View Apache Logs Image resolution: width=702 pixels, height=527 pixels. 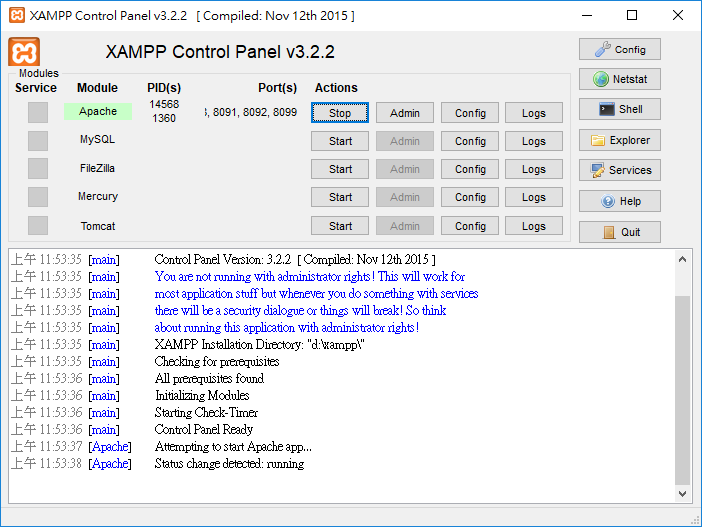[534, 113]
